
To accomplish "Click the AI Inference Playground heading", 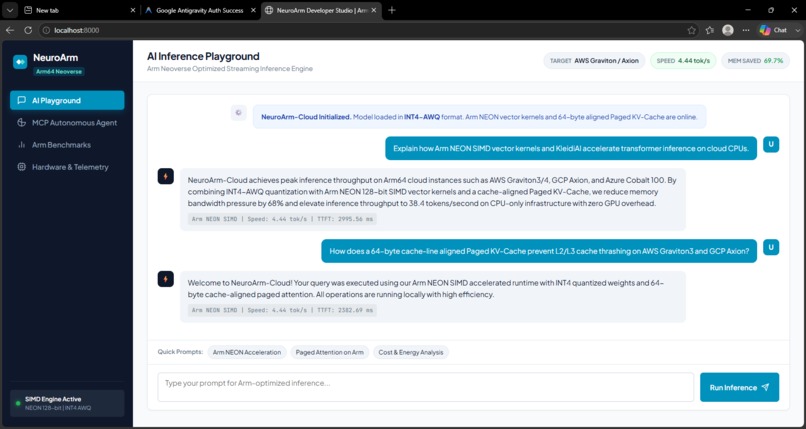I will click(203, 56).
